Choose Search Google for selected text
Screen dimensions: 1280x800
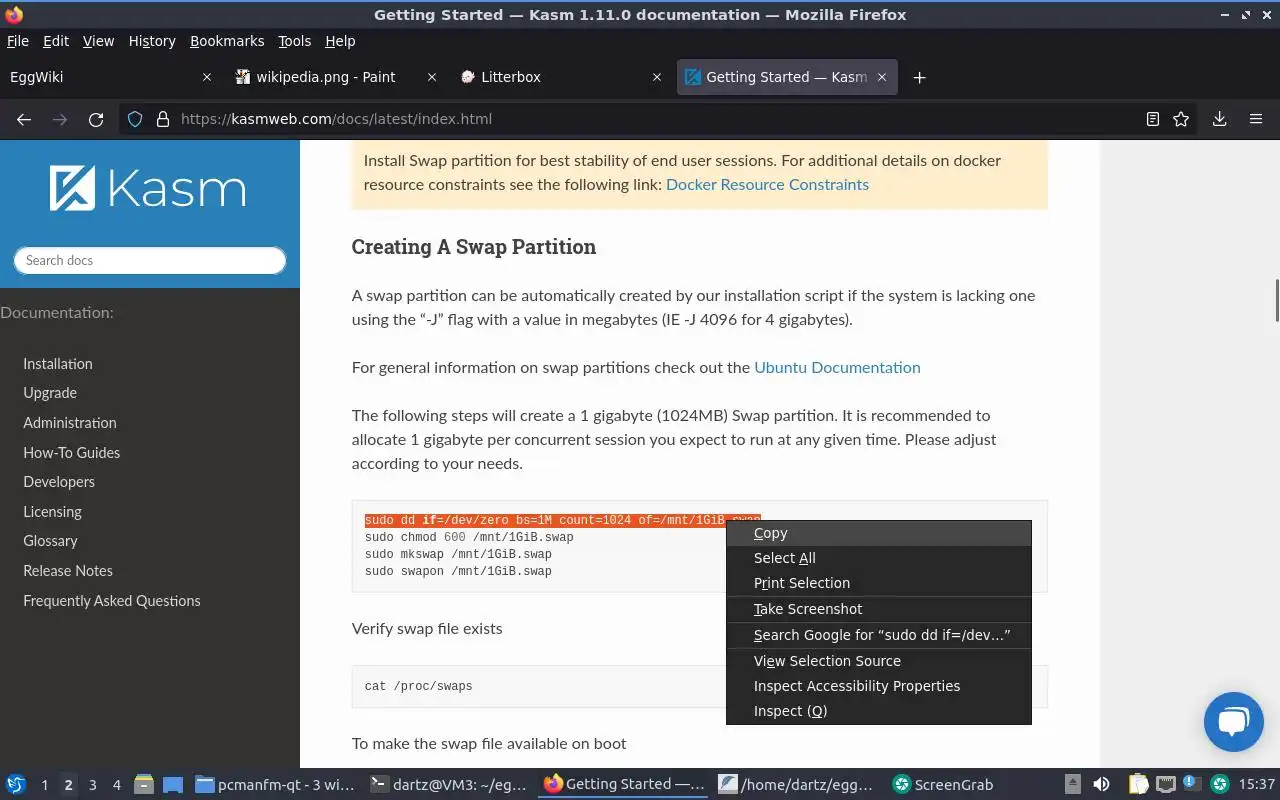(x=878, y=635)
